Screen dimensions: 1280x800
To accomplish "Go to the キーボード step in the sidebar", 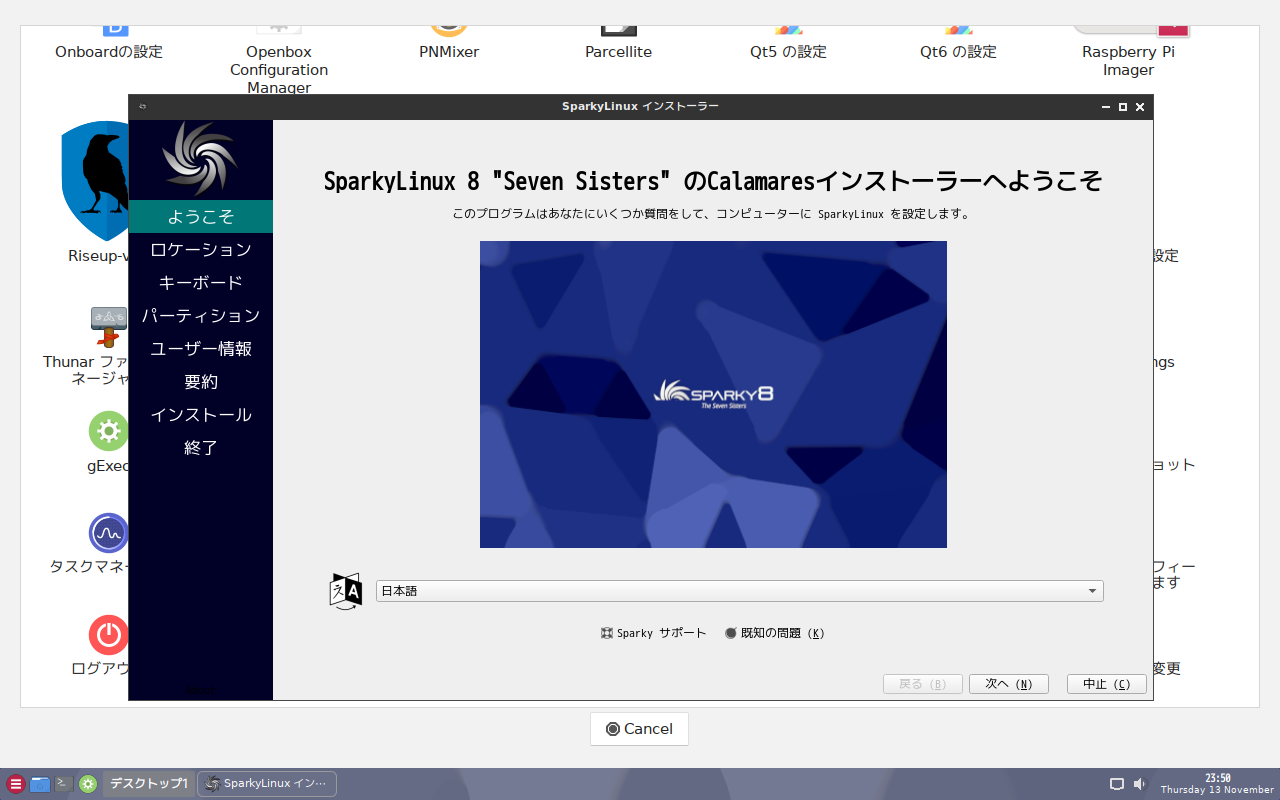I will click(x=201, y=283).
